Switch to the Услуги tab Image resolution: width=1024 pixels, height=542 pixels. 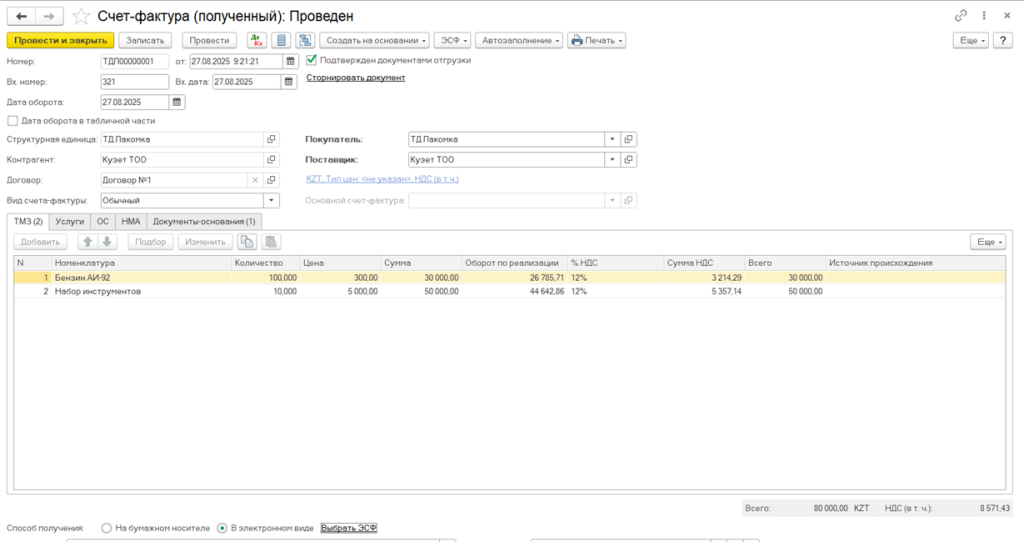pos(69,221)
